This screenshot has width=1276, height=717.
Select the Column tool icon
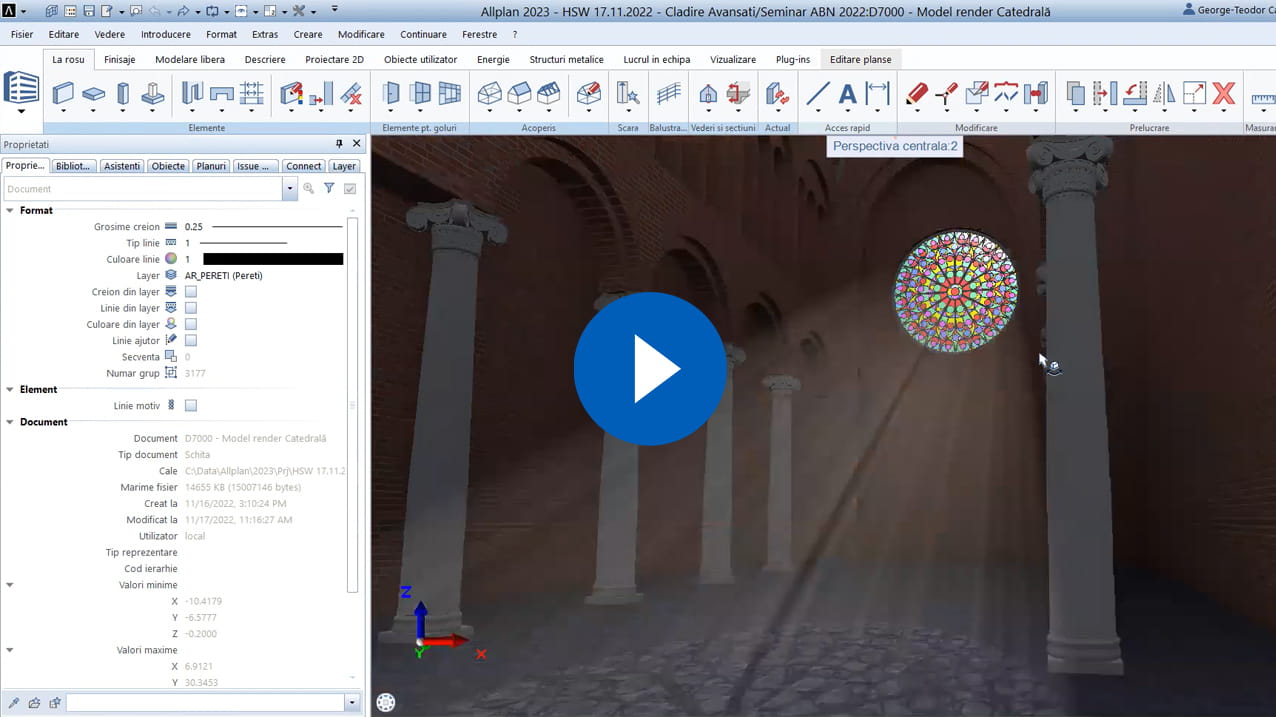pos(123,94)
